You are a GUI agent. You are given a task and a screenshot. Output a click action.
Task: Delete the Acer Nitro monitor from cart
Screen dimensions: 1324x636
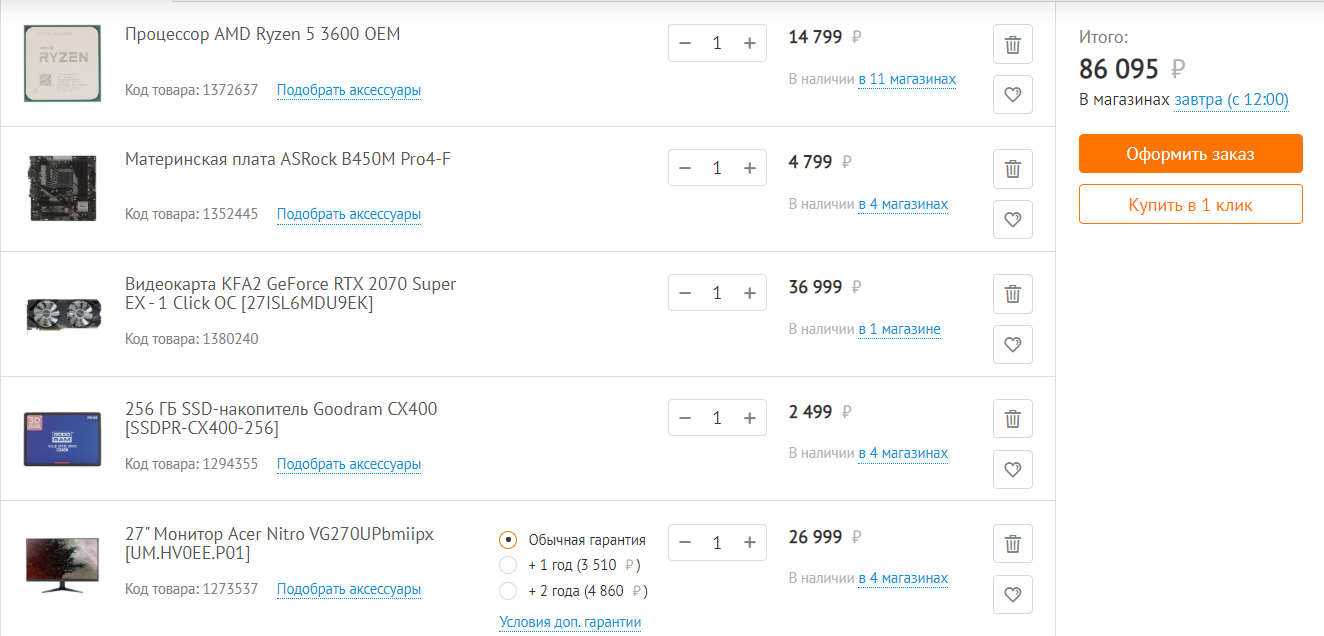coord(1012,544)
